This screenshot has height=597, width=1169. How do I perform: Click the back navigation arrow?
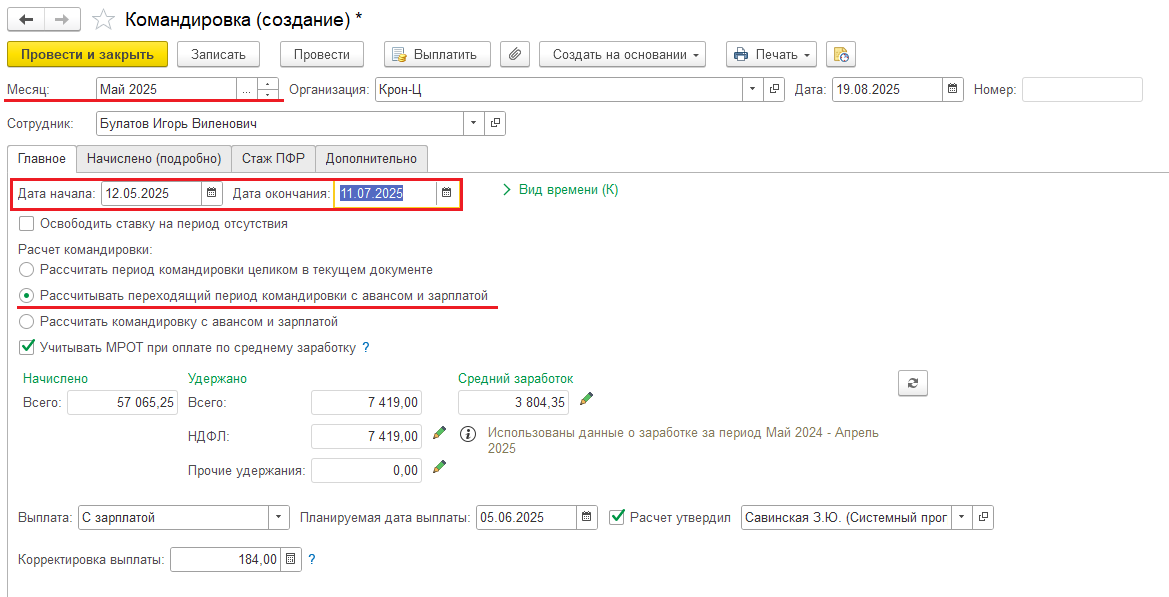click(x=26, y=20)
